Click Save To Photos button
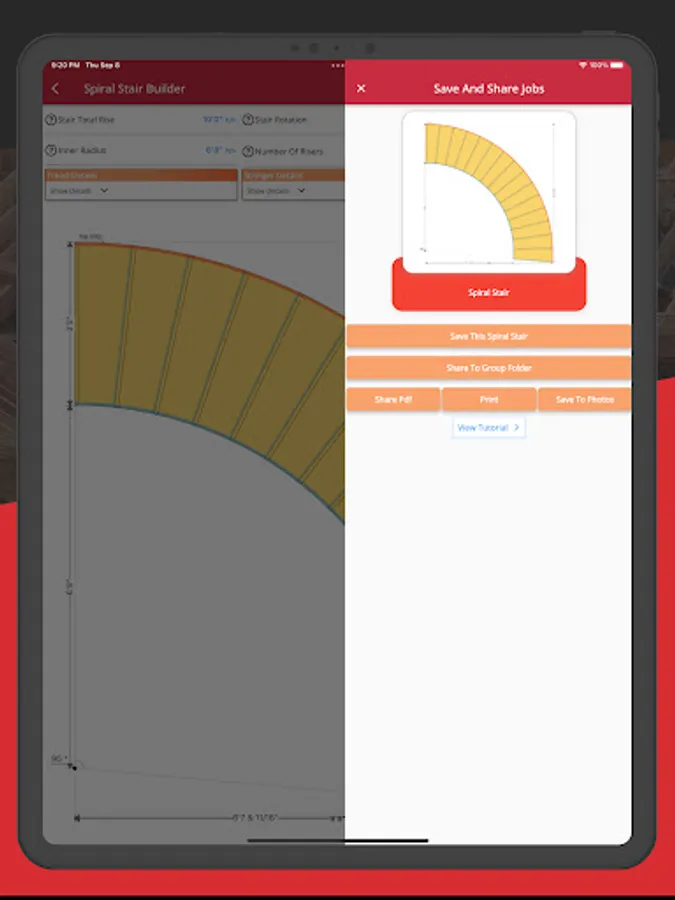The width and height of the screenshot is (675, 900). tap(584, 399)
